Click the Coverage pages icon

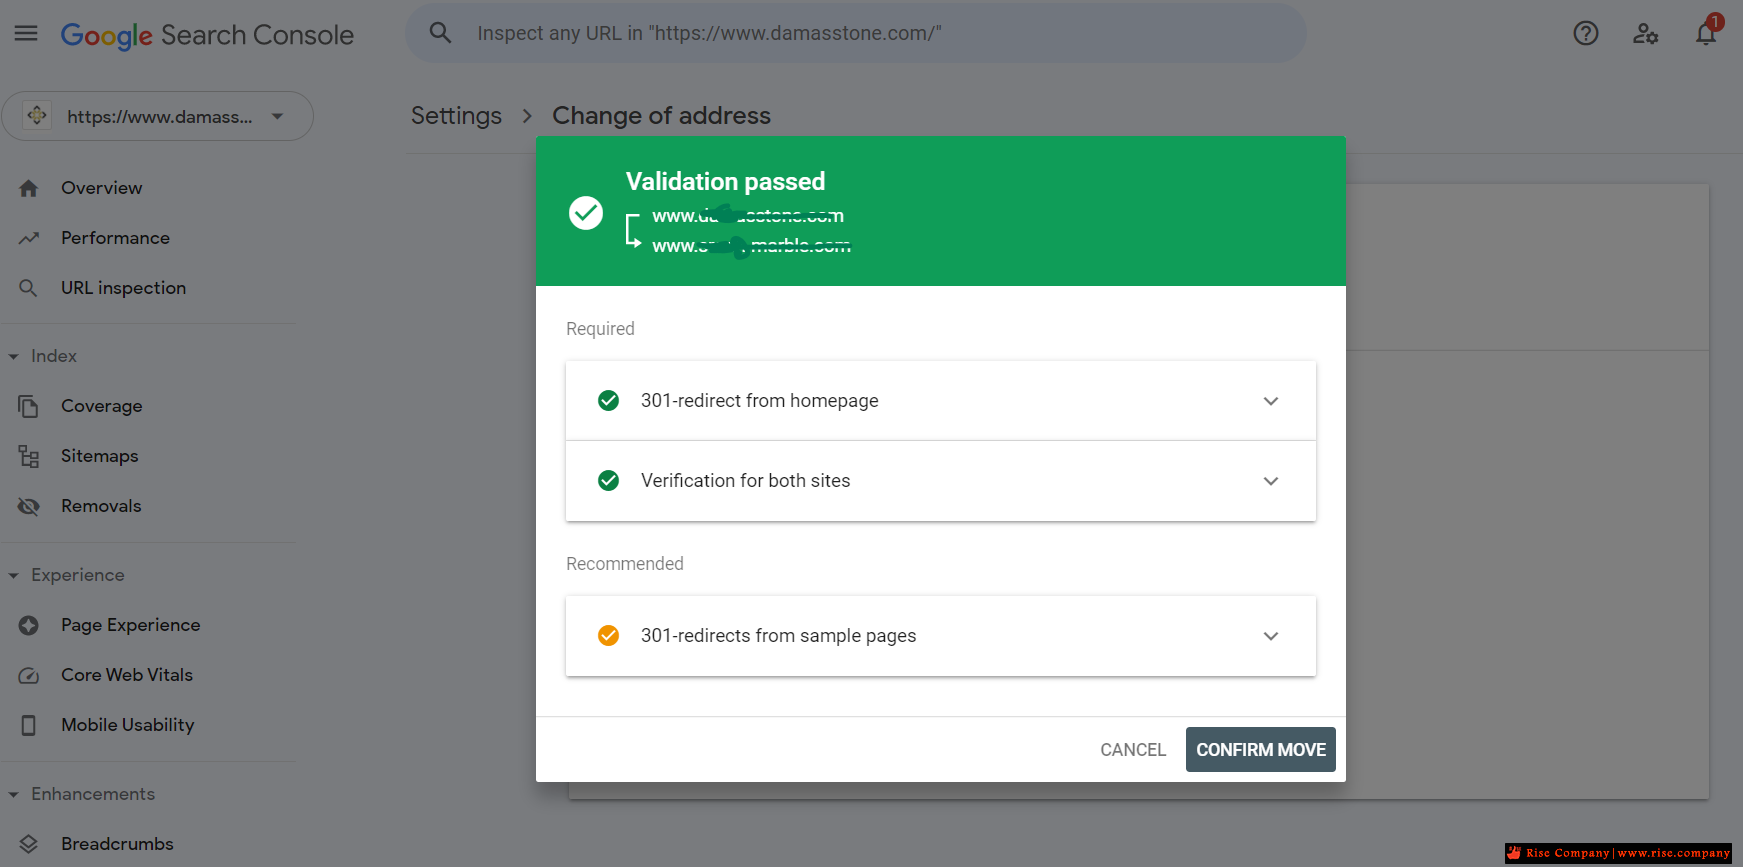pos(29,406)
